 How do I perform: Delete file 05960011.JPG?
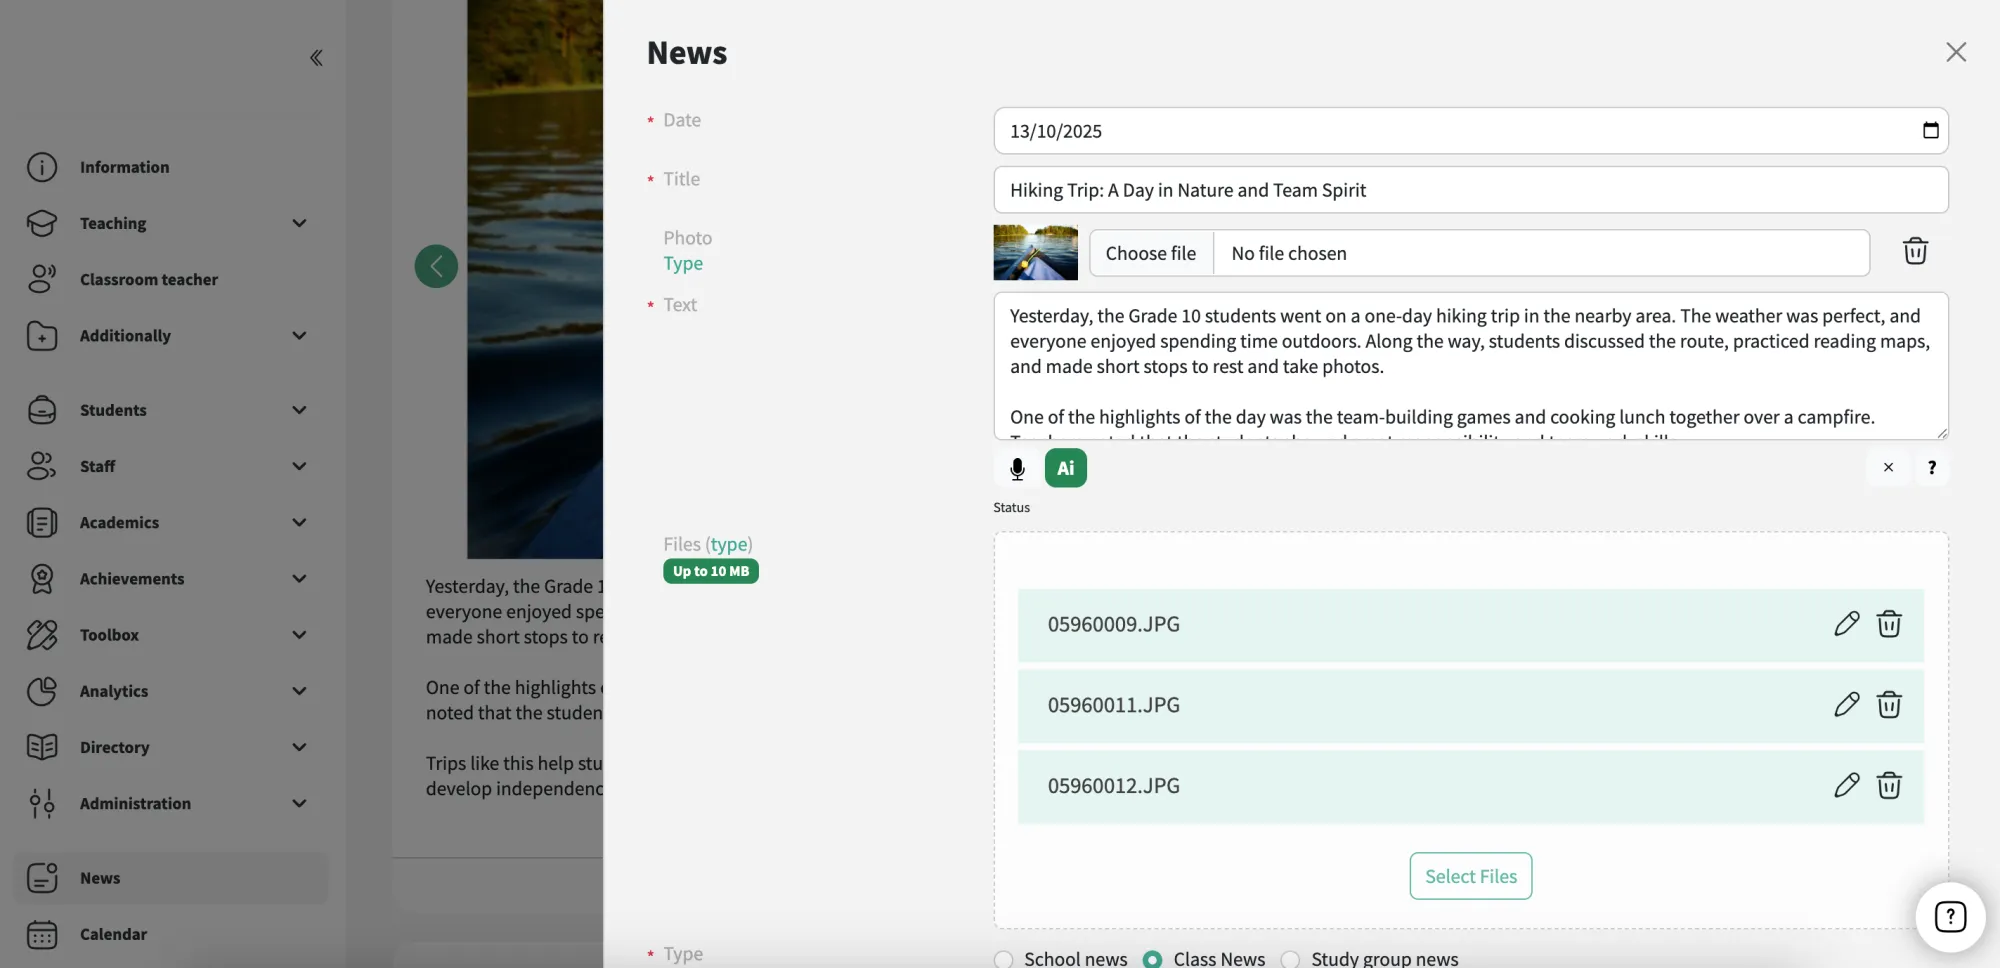click(1889, 705)
